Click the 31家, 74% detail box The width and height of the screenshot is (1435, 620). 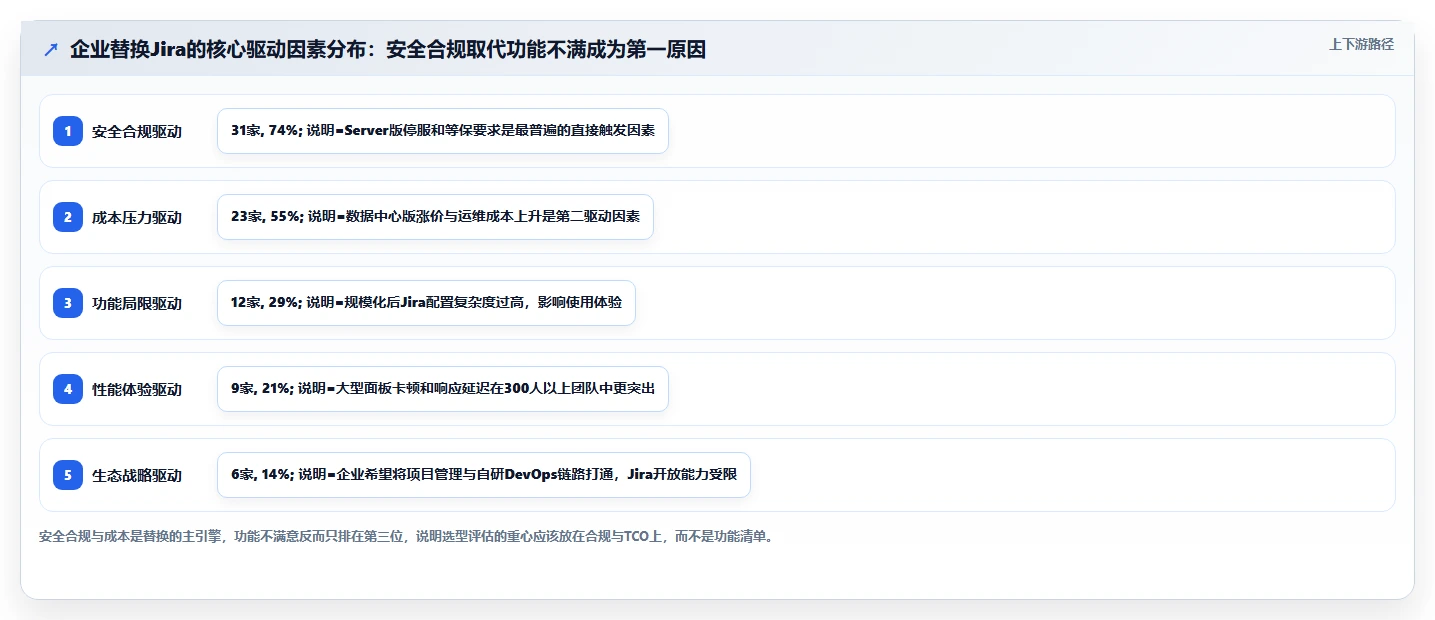tap(442, 131)
